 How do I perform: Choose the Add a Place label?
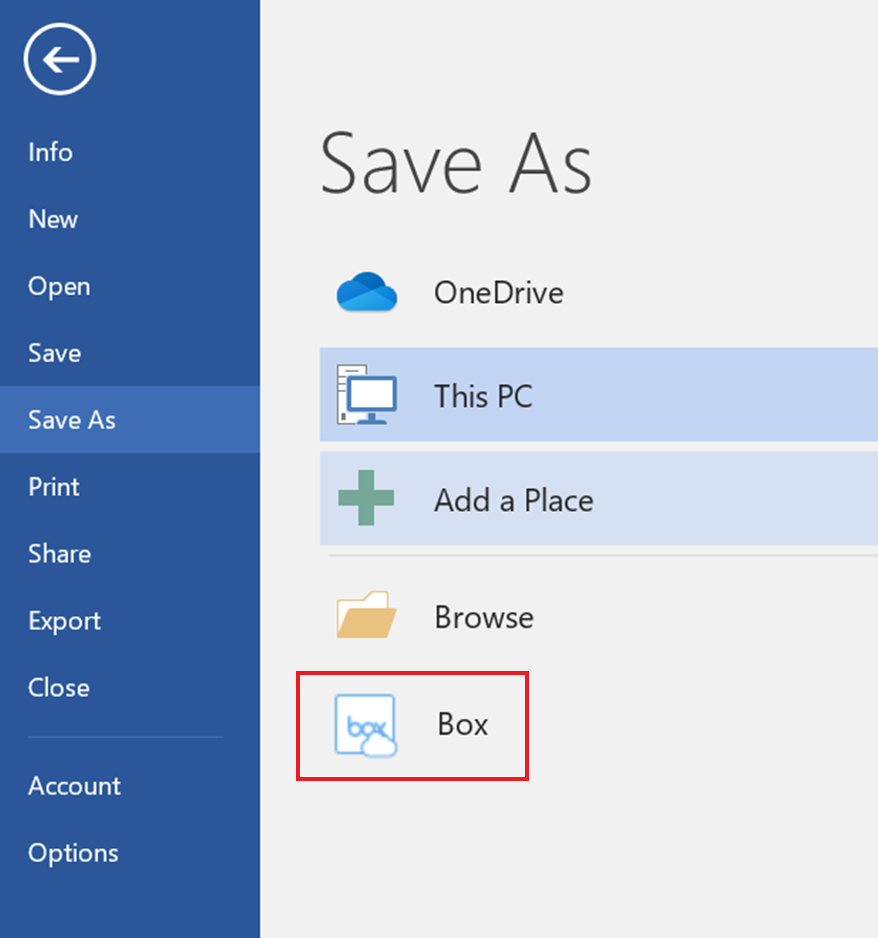tap(514, 500)
